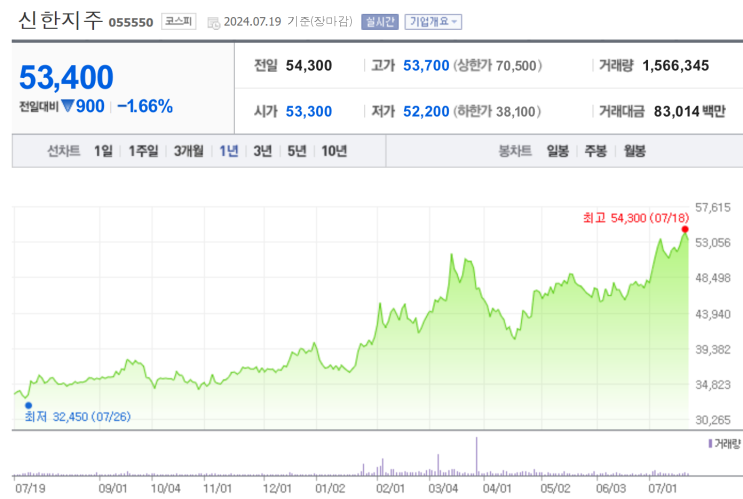743x499 pixels.
Task: Click the 30,265 y-axis label
Action: (x=713, y=420)
